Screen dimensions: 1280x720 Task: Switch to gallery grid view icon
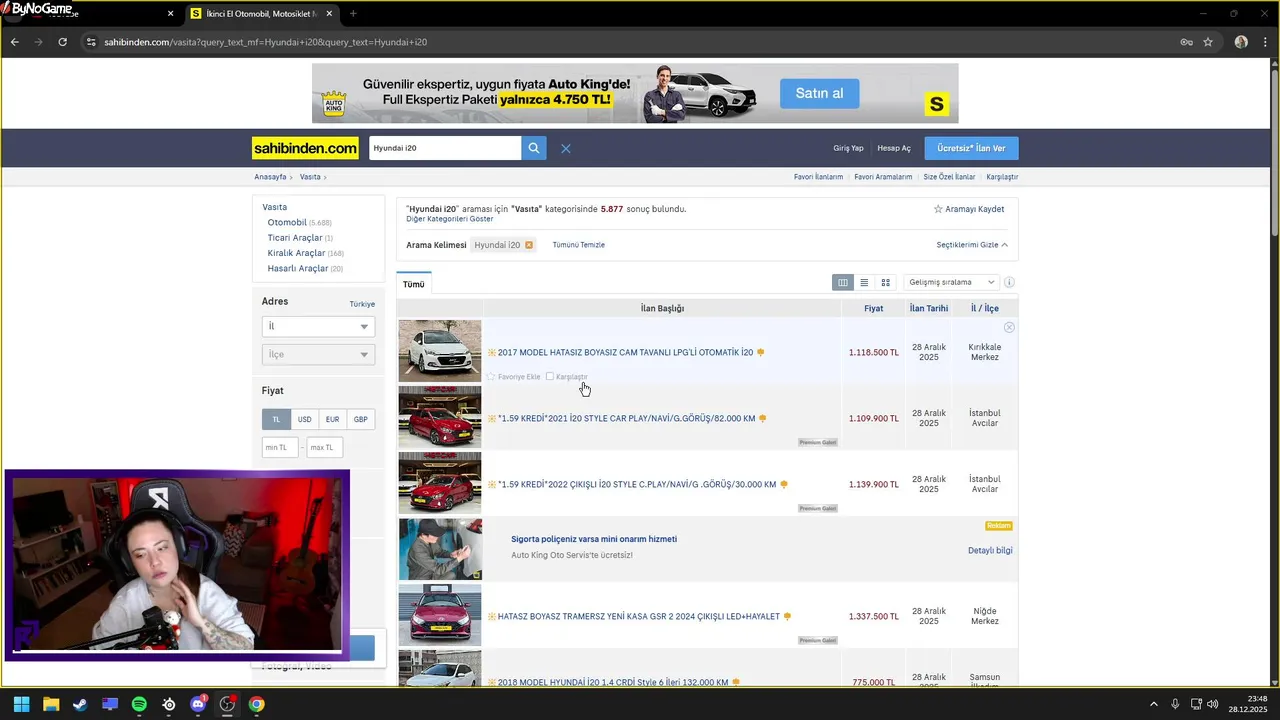pyautogui.click(x=885, y=282)
